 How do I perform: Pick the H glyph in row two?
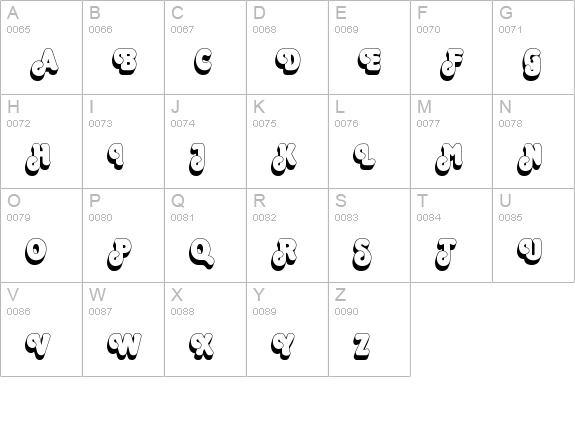click(x=38, y=159)
